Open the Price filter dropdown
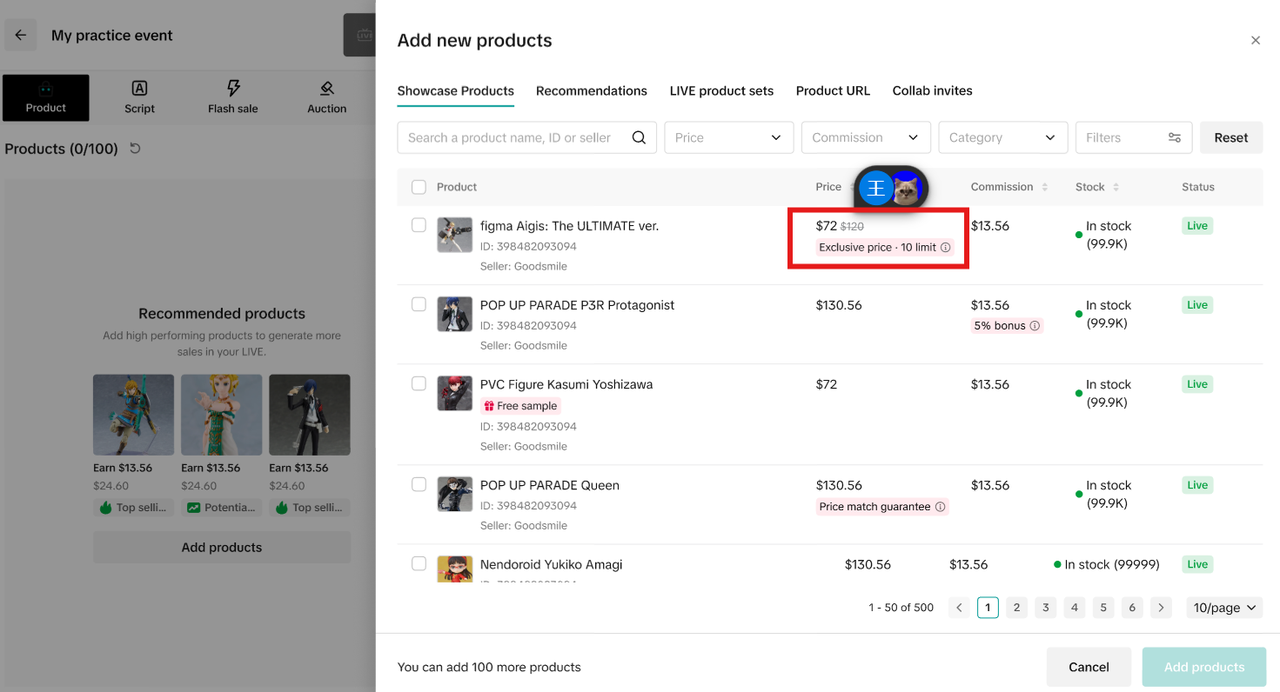This screenshot has width=1280, height=692. 728,138
